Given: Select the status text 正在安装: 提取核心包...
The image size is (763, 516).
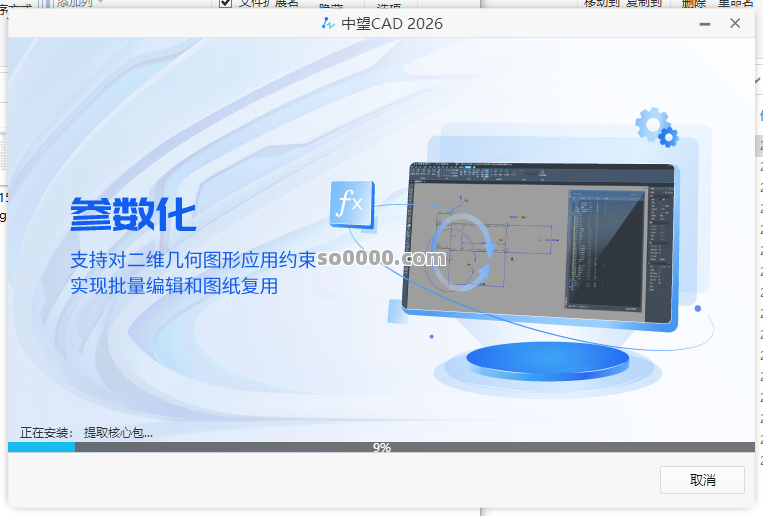Looking at the screenshot, I should [x=86, y=432].
